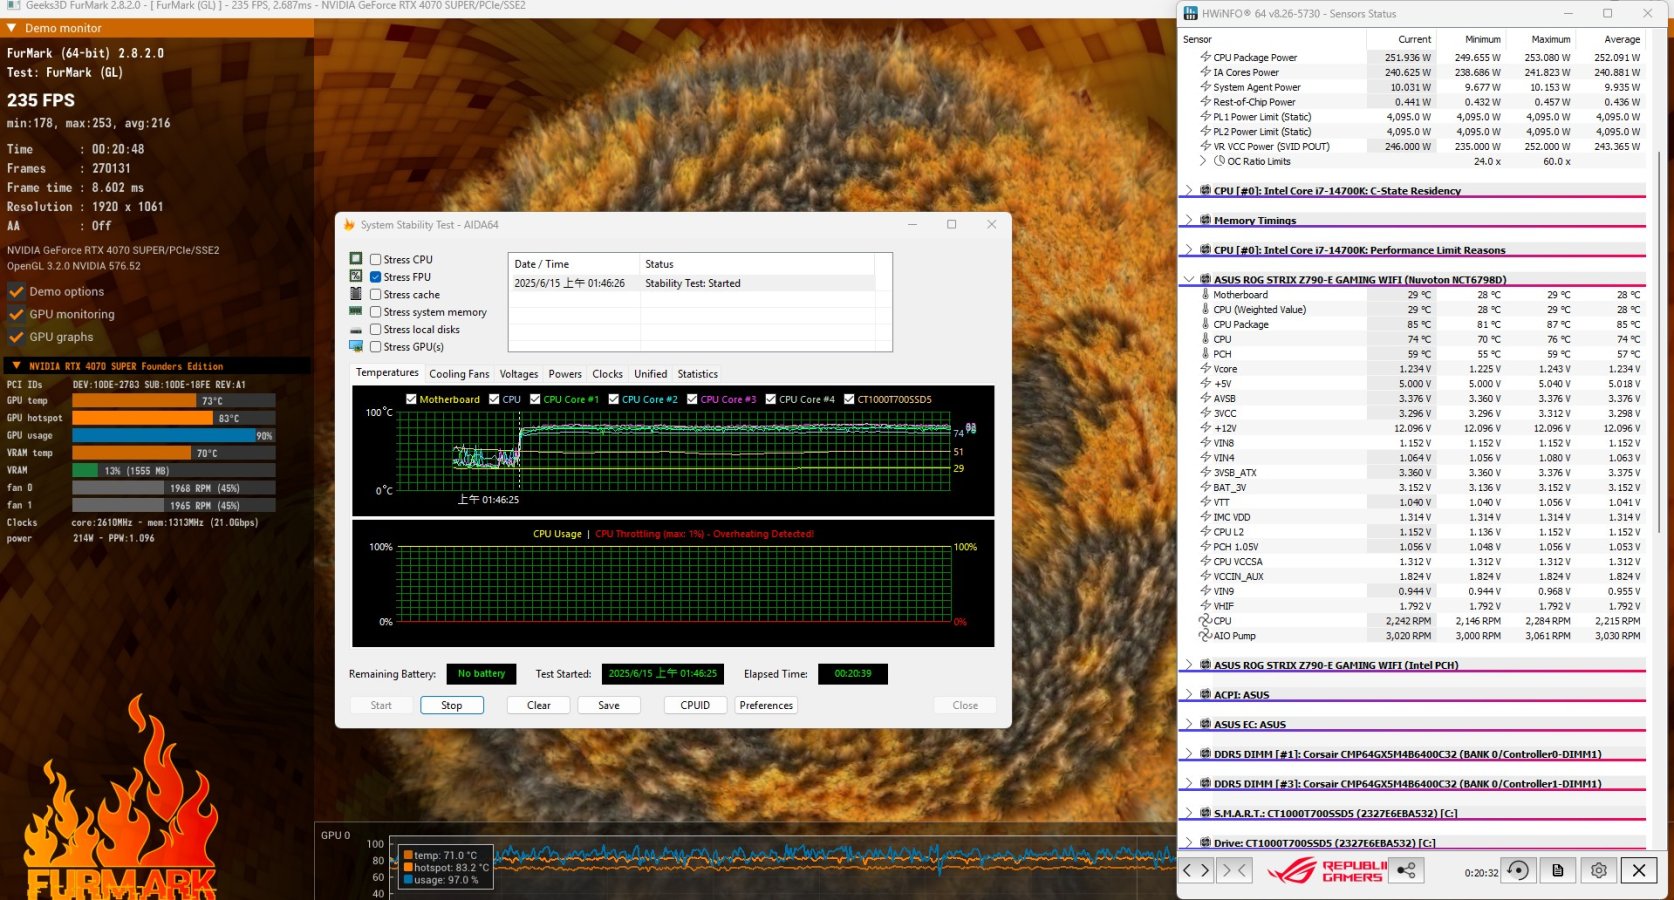Click fan icon of AIO Pump row
This screenshot has height=900, width=1674.
[x=1205, y=635]
